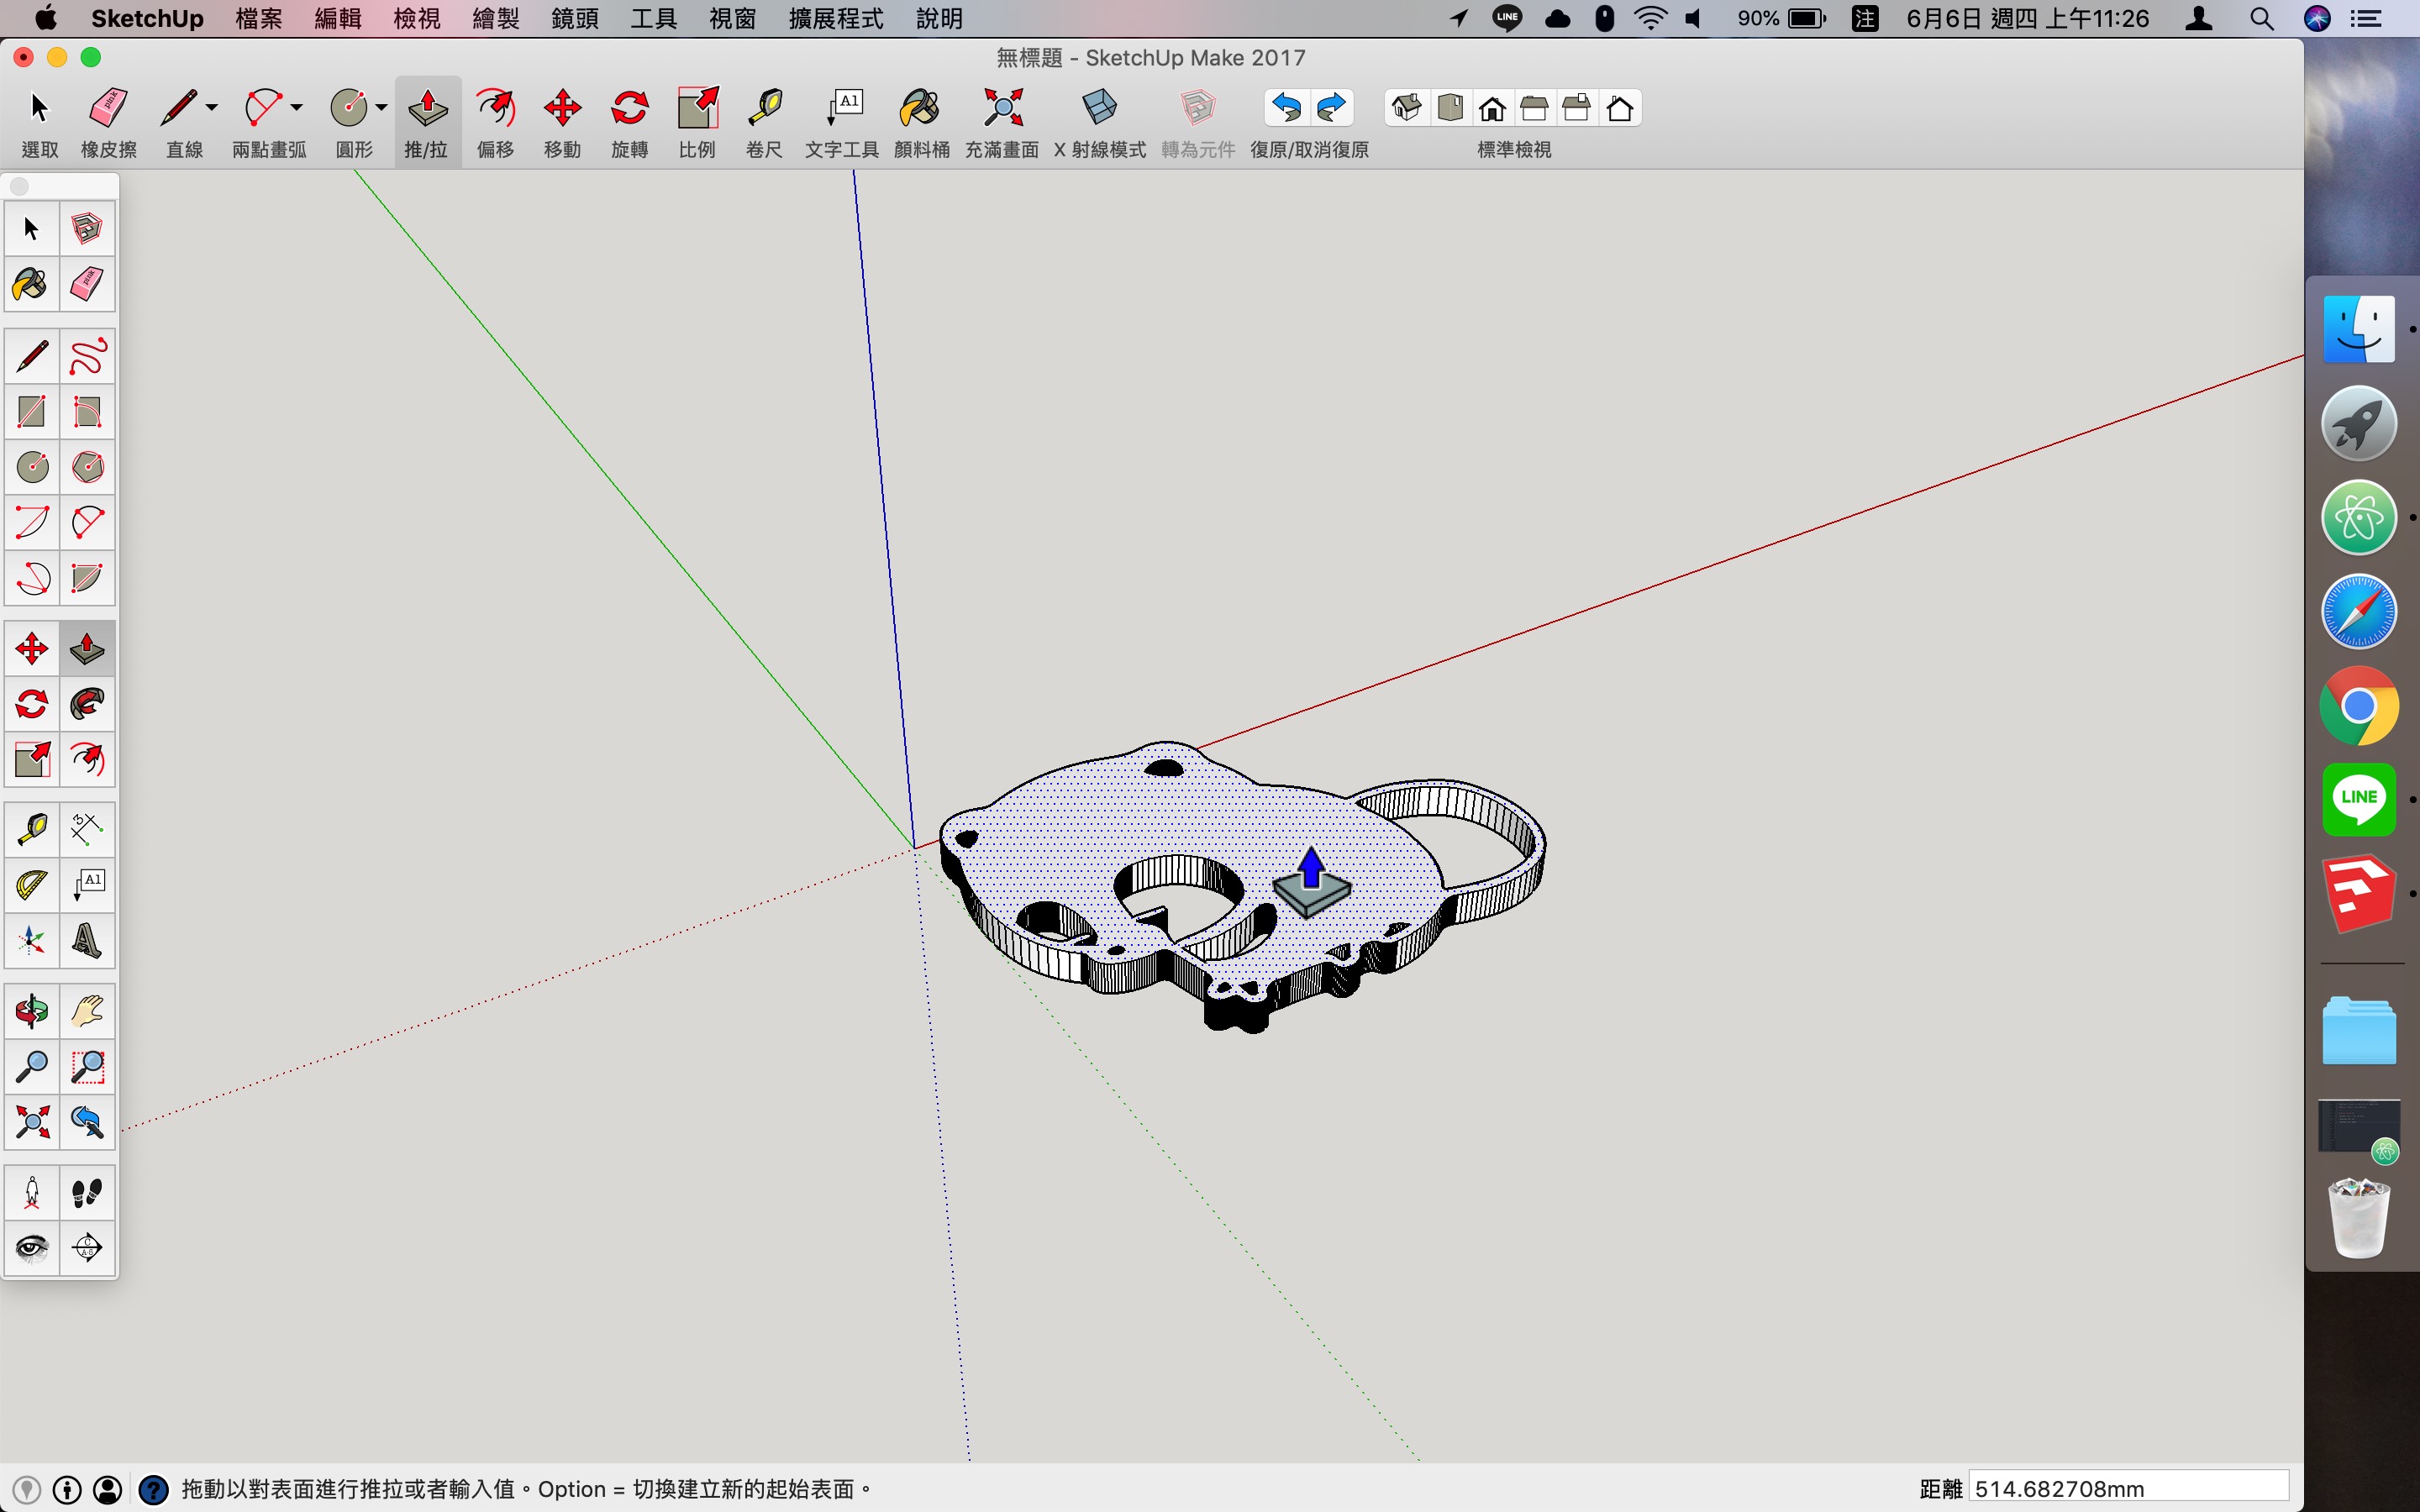Select the Freehand tool in side palette
Viewport: 2420px width, 1512px height.
(87, 357)
